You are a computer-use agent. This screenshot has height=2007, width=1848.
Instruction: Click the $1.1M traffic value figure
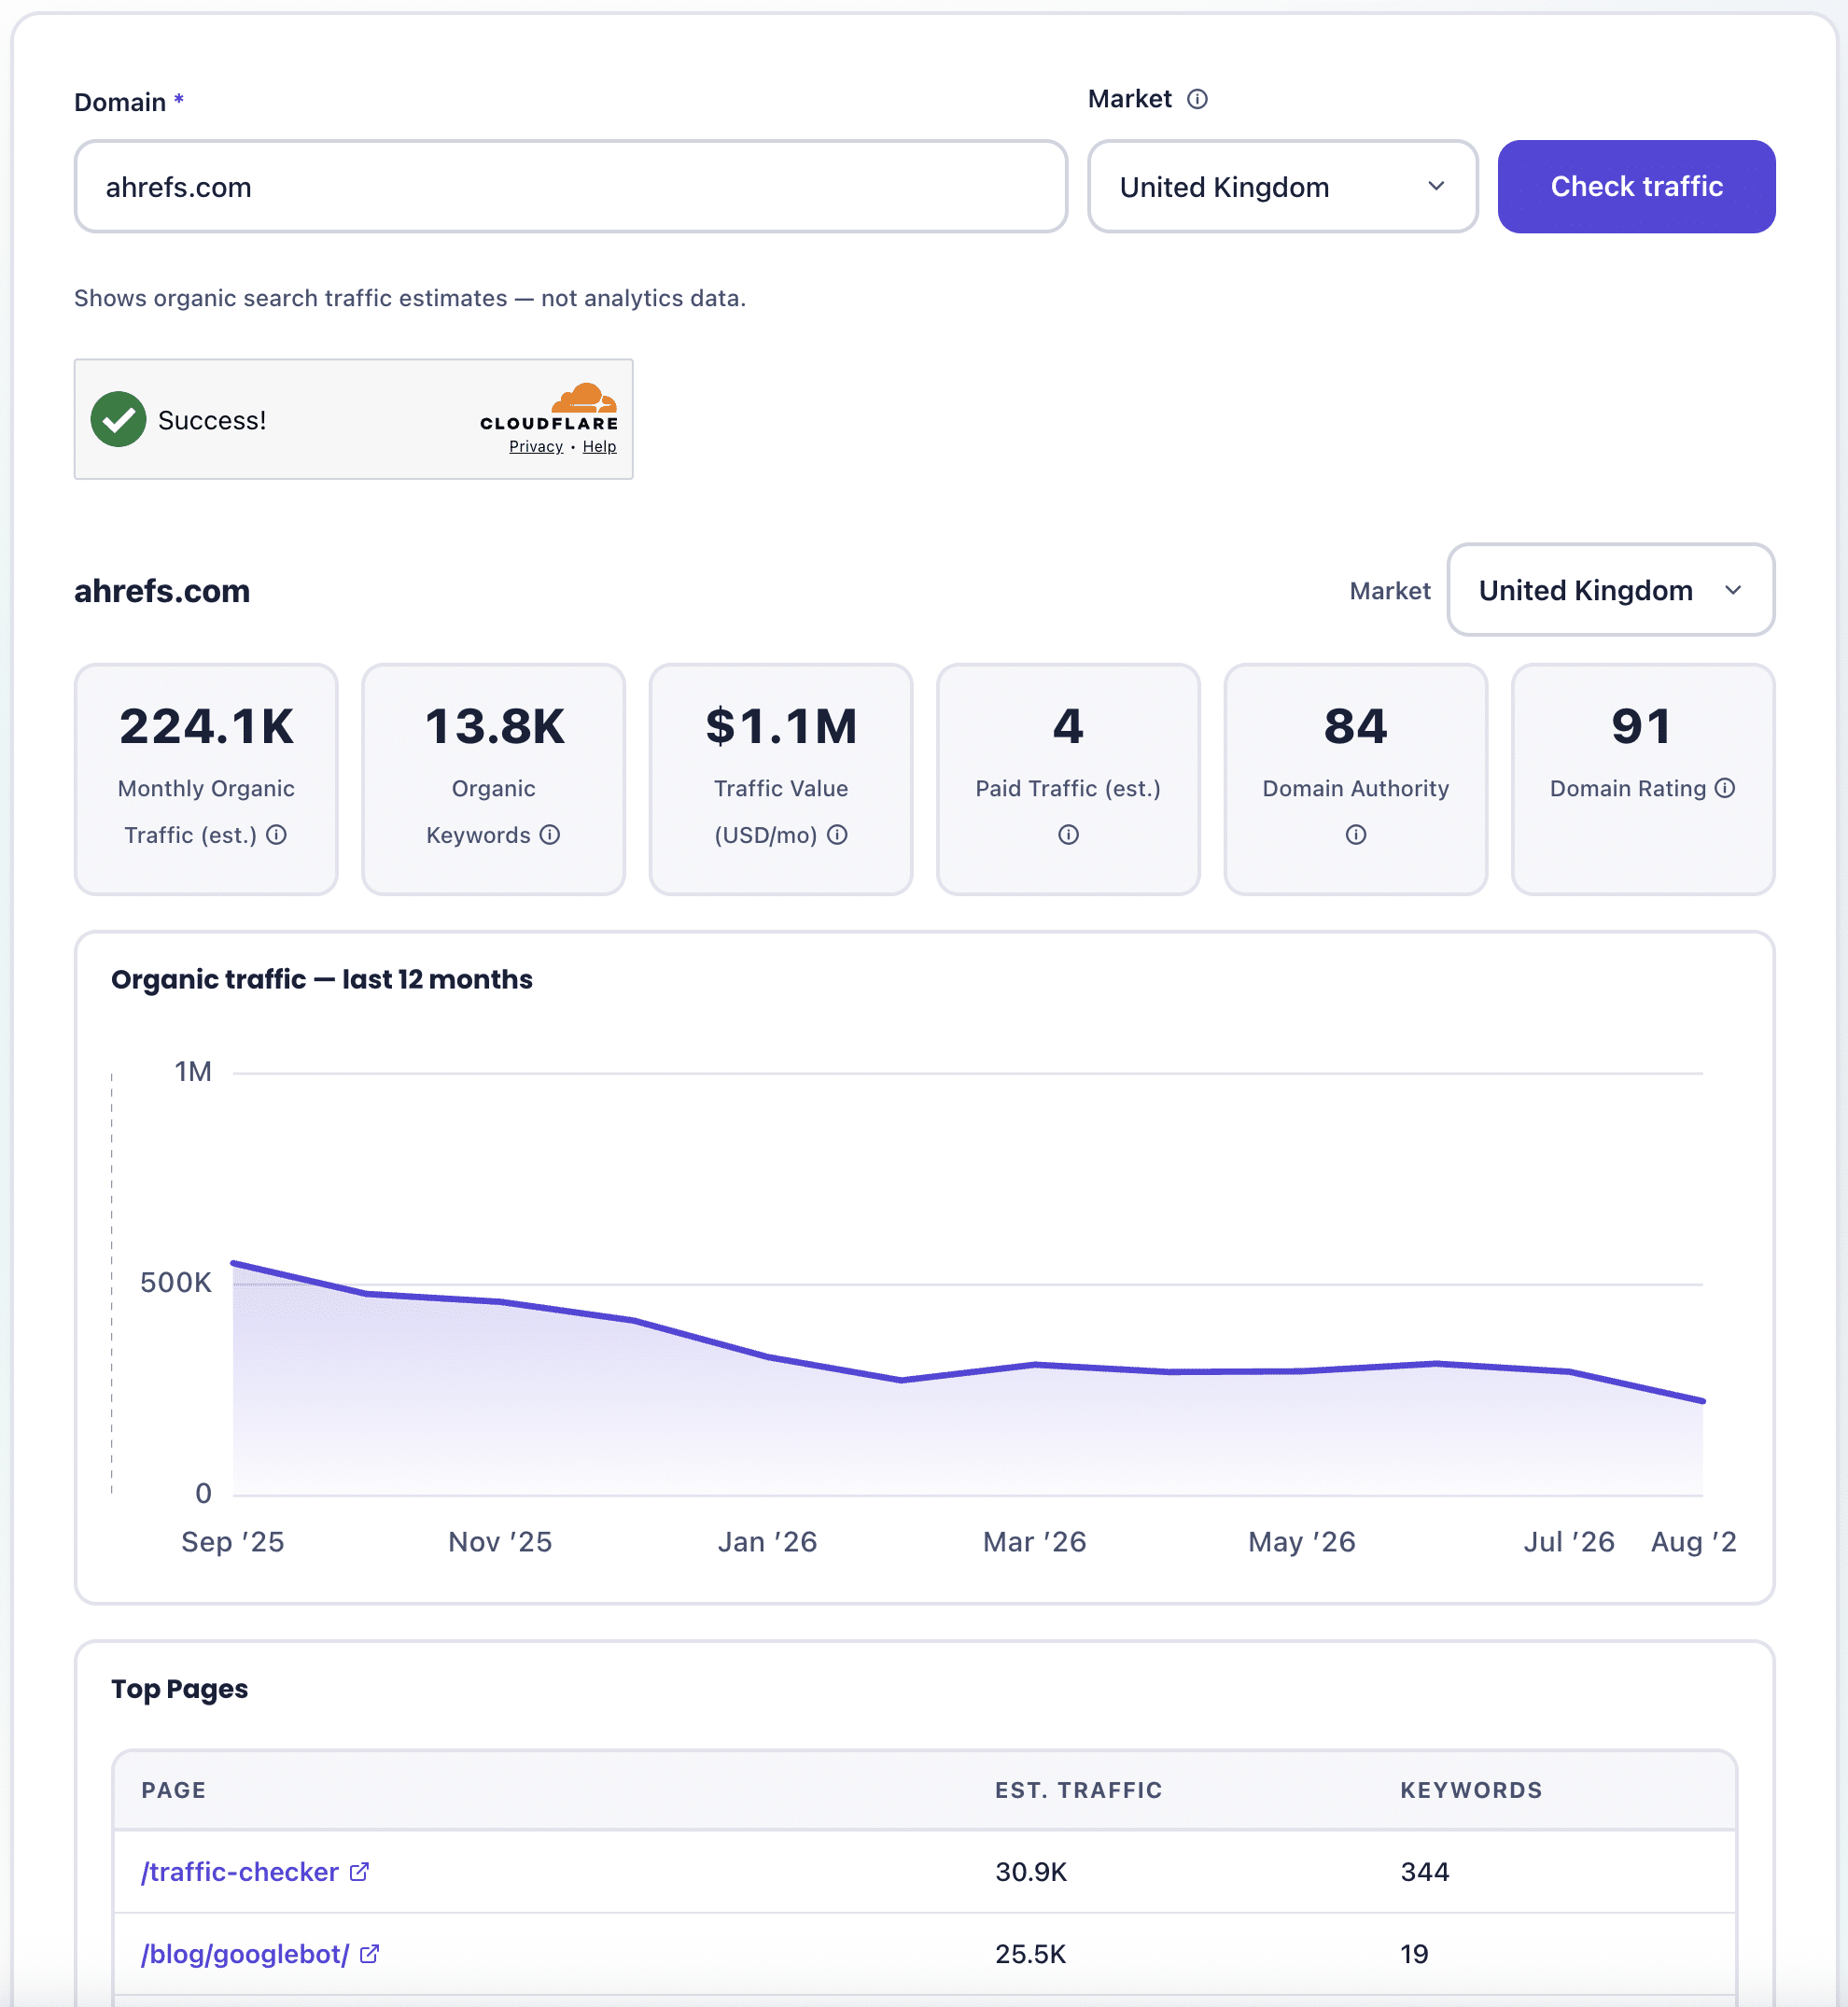click(781, 726)
